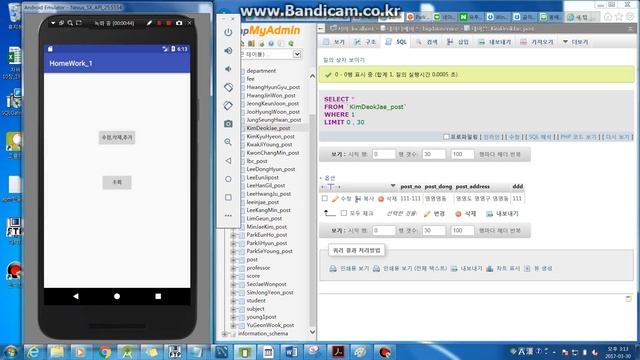Viewport: 640px width, 360px height.
Task: Click the emulator sidebar overview square icon
Action: tap(228, 198)
